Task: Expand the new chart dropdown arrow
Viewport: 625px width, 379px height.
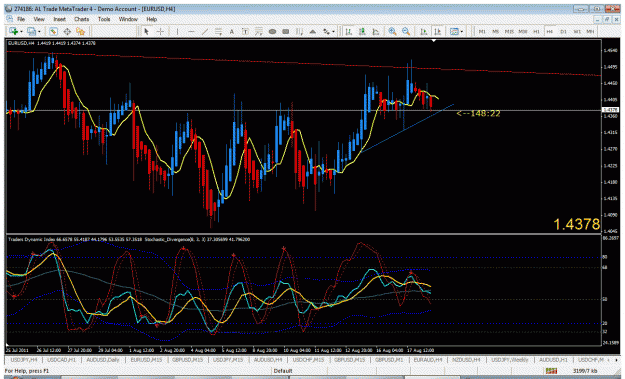Action: pyautogui.click(x=21, y=31)
